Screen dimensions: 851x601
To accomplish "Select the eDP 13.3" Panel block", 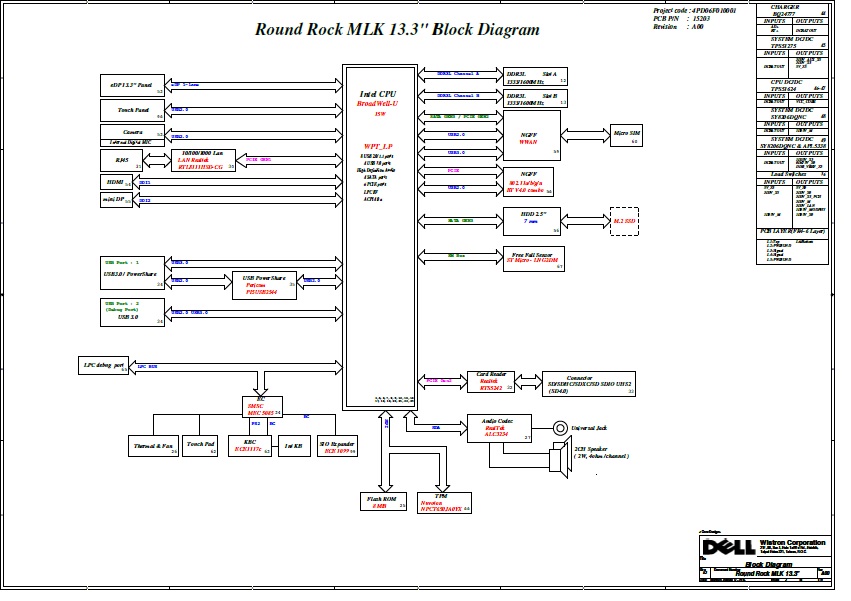I will [x=132, y=85].
